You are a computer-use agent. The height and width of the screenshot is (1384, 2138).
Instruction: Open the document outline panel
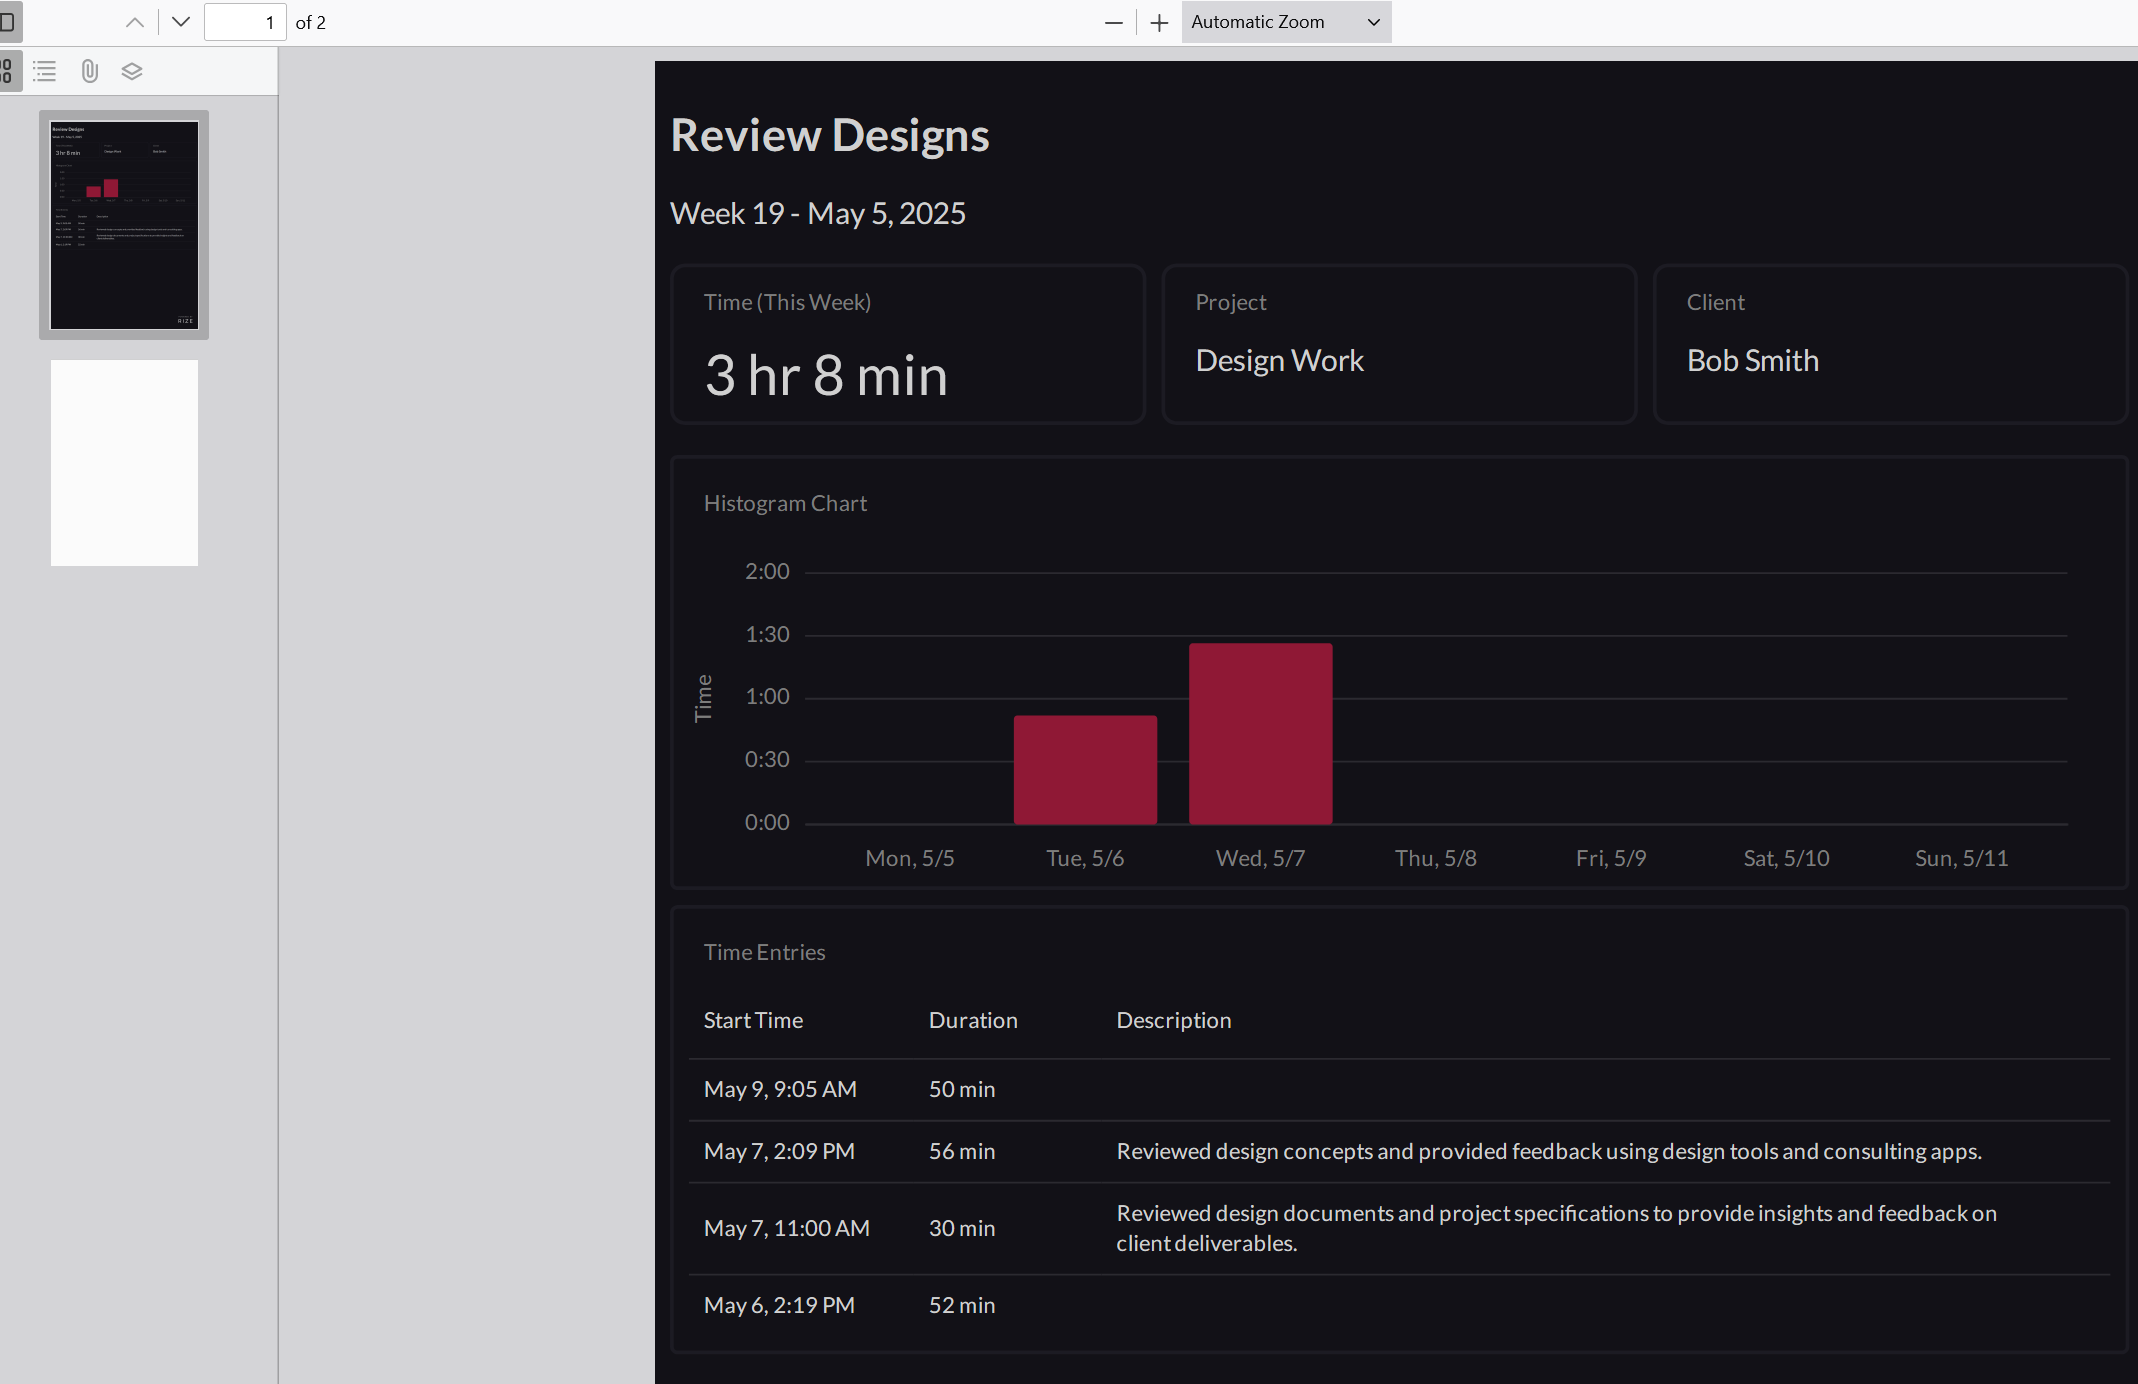click(44, 71)
